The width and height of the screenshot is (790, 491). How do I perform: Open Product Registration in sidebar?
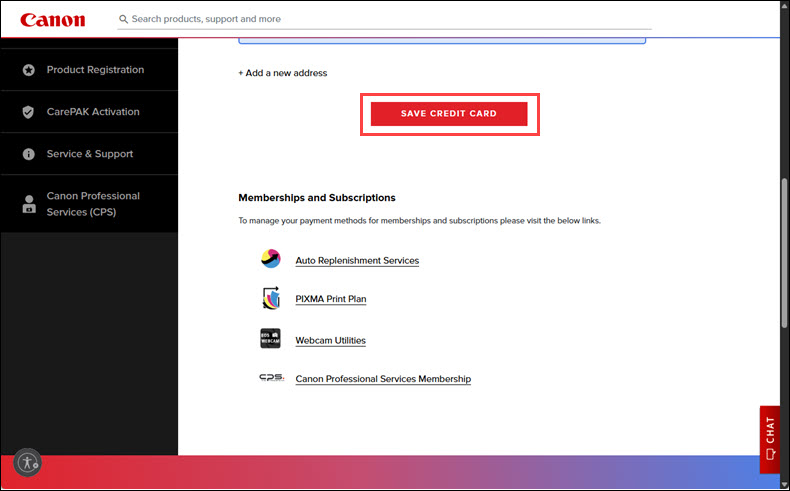point(89,70)
